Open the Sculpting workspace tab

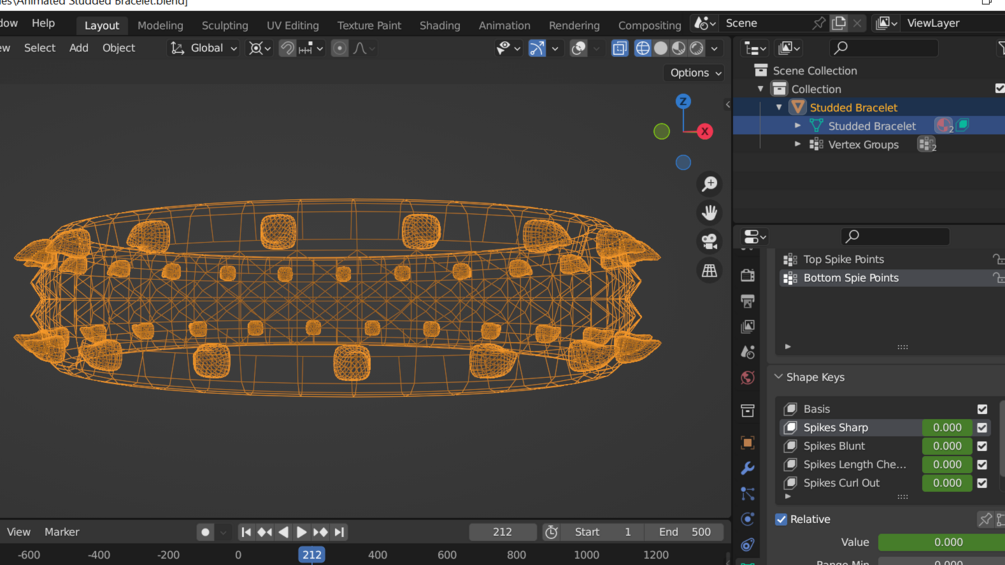click(224, 26)
